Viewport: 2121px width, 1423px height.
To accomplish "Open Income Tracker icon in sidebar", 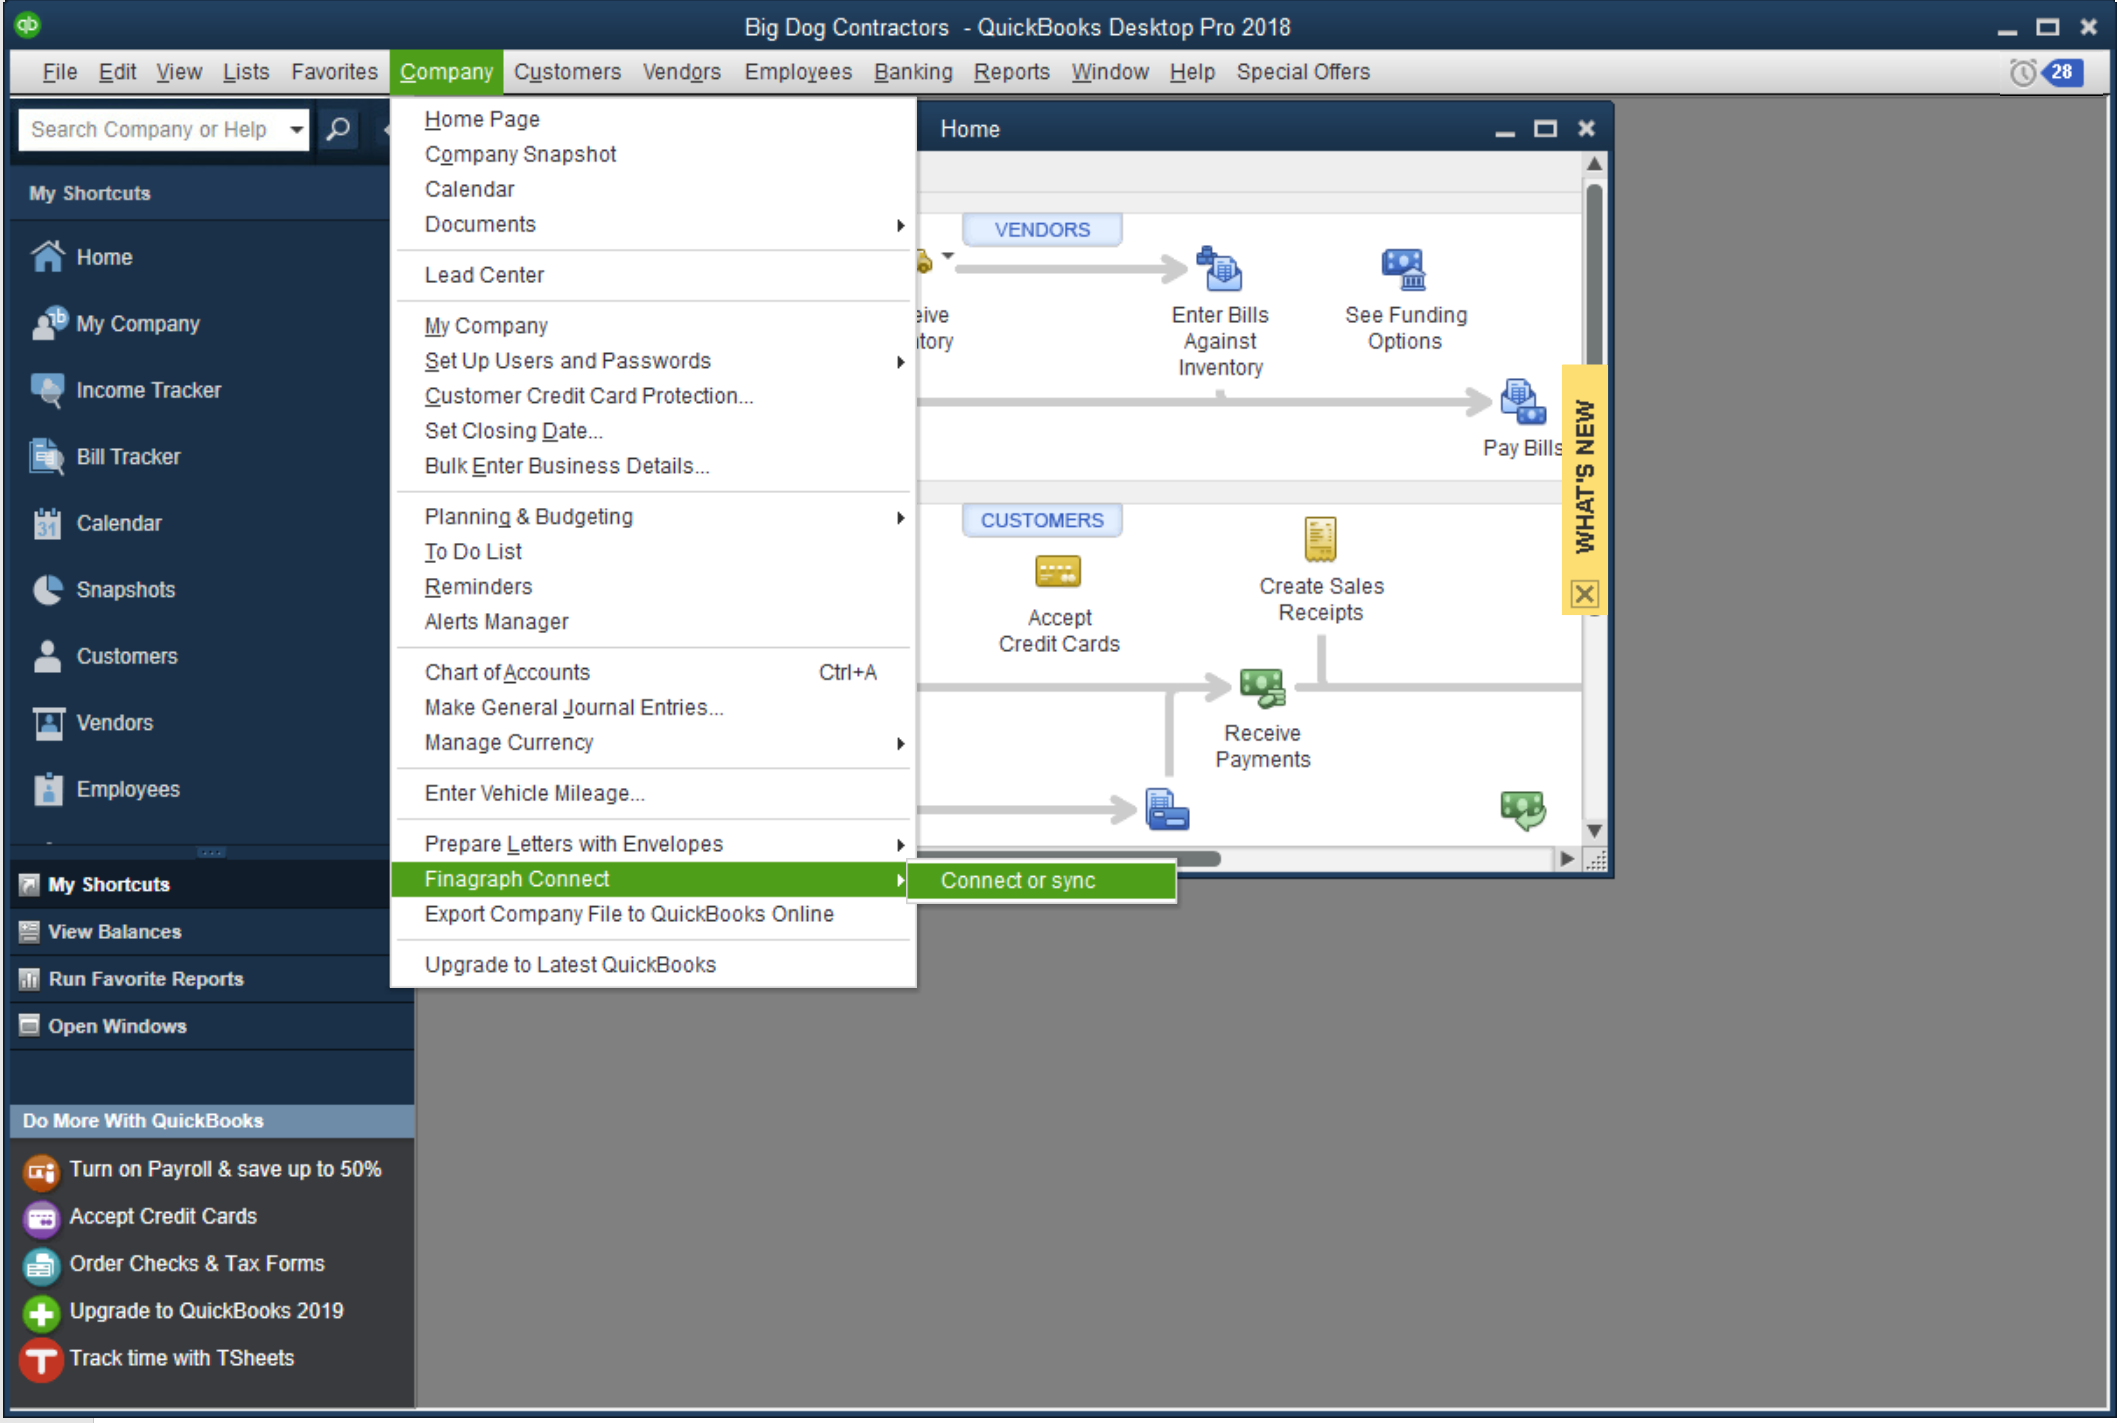I will 47,390.
